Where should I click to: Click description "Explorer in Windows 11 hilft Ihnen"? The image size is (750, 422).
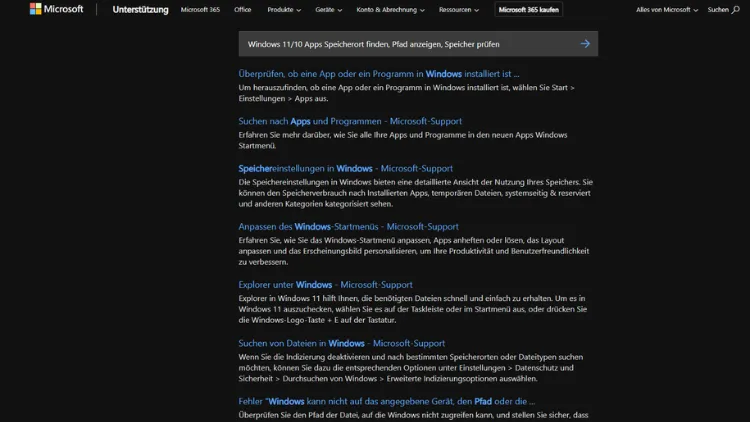pyautogui.click(x=413, y=309)
